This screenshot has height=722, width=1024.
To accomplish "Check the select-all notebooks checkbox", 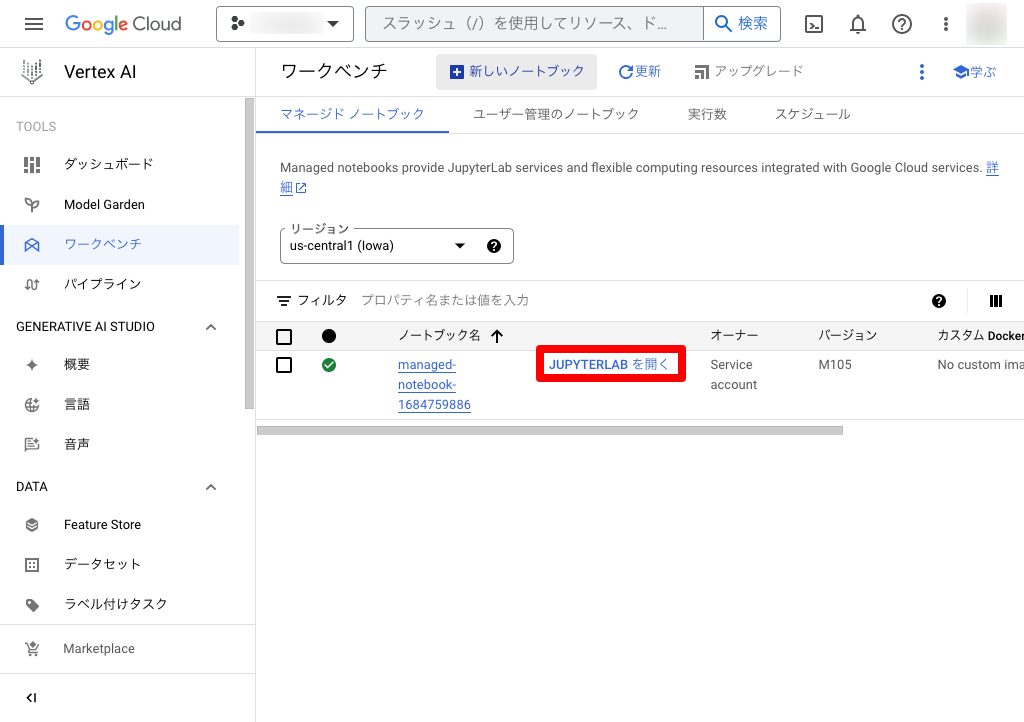I will 284,336.
